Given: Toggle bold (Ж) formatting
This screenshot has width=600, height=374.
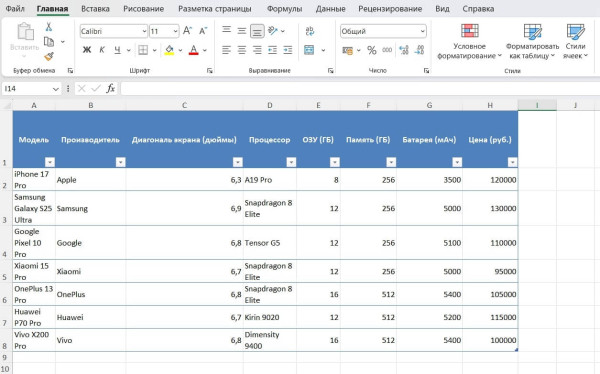Looking at the screenshot, I should 87,50.
